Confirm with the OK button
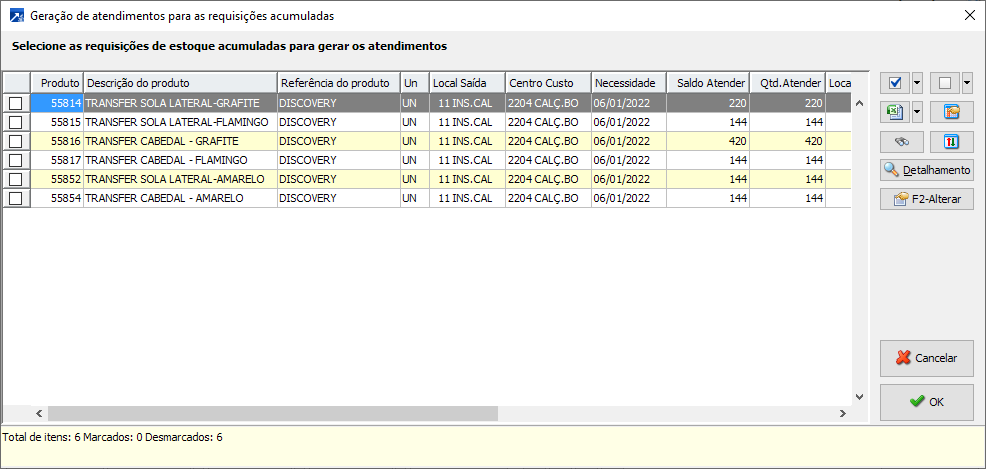Screen dimensions: 986x469 click(x=926, y=402)
